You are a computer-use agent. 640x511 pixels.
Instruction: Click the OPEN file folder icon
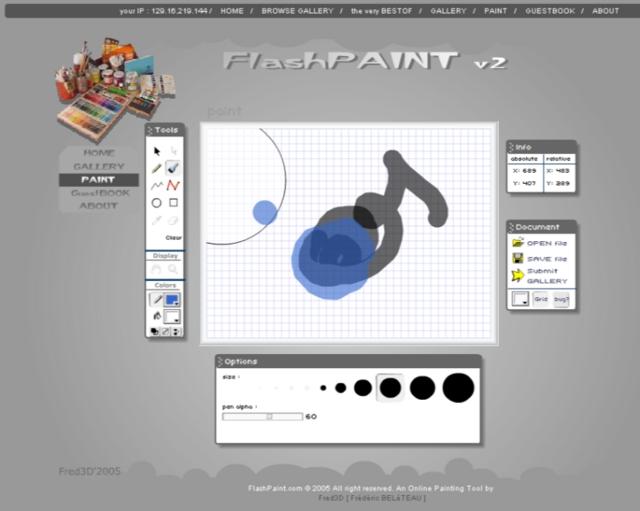tap(518, 242)
